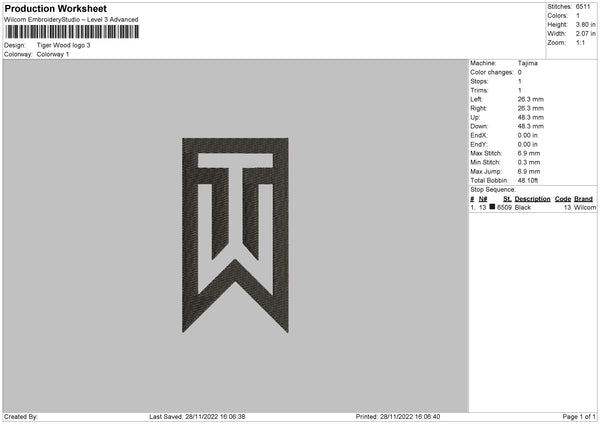The height and width of the screenshot is (424, 600).
Task: Select the 'Created By:' label
Action: point(21,417)
